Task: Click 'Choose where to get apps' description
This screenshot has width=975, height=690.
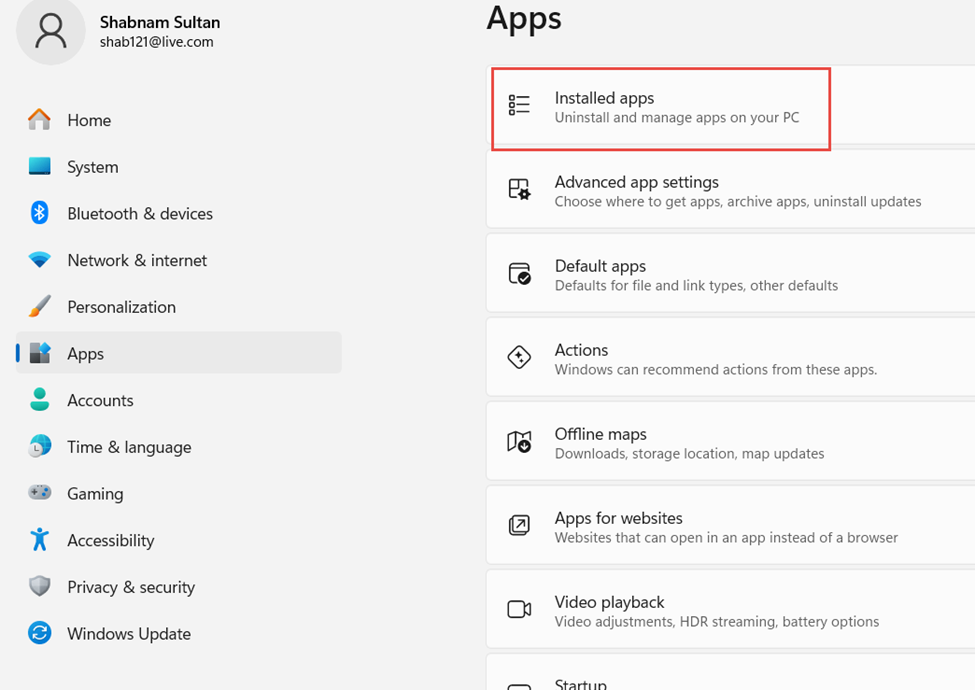Action: coord(738,201)
